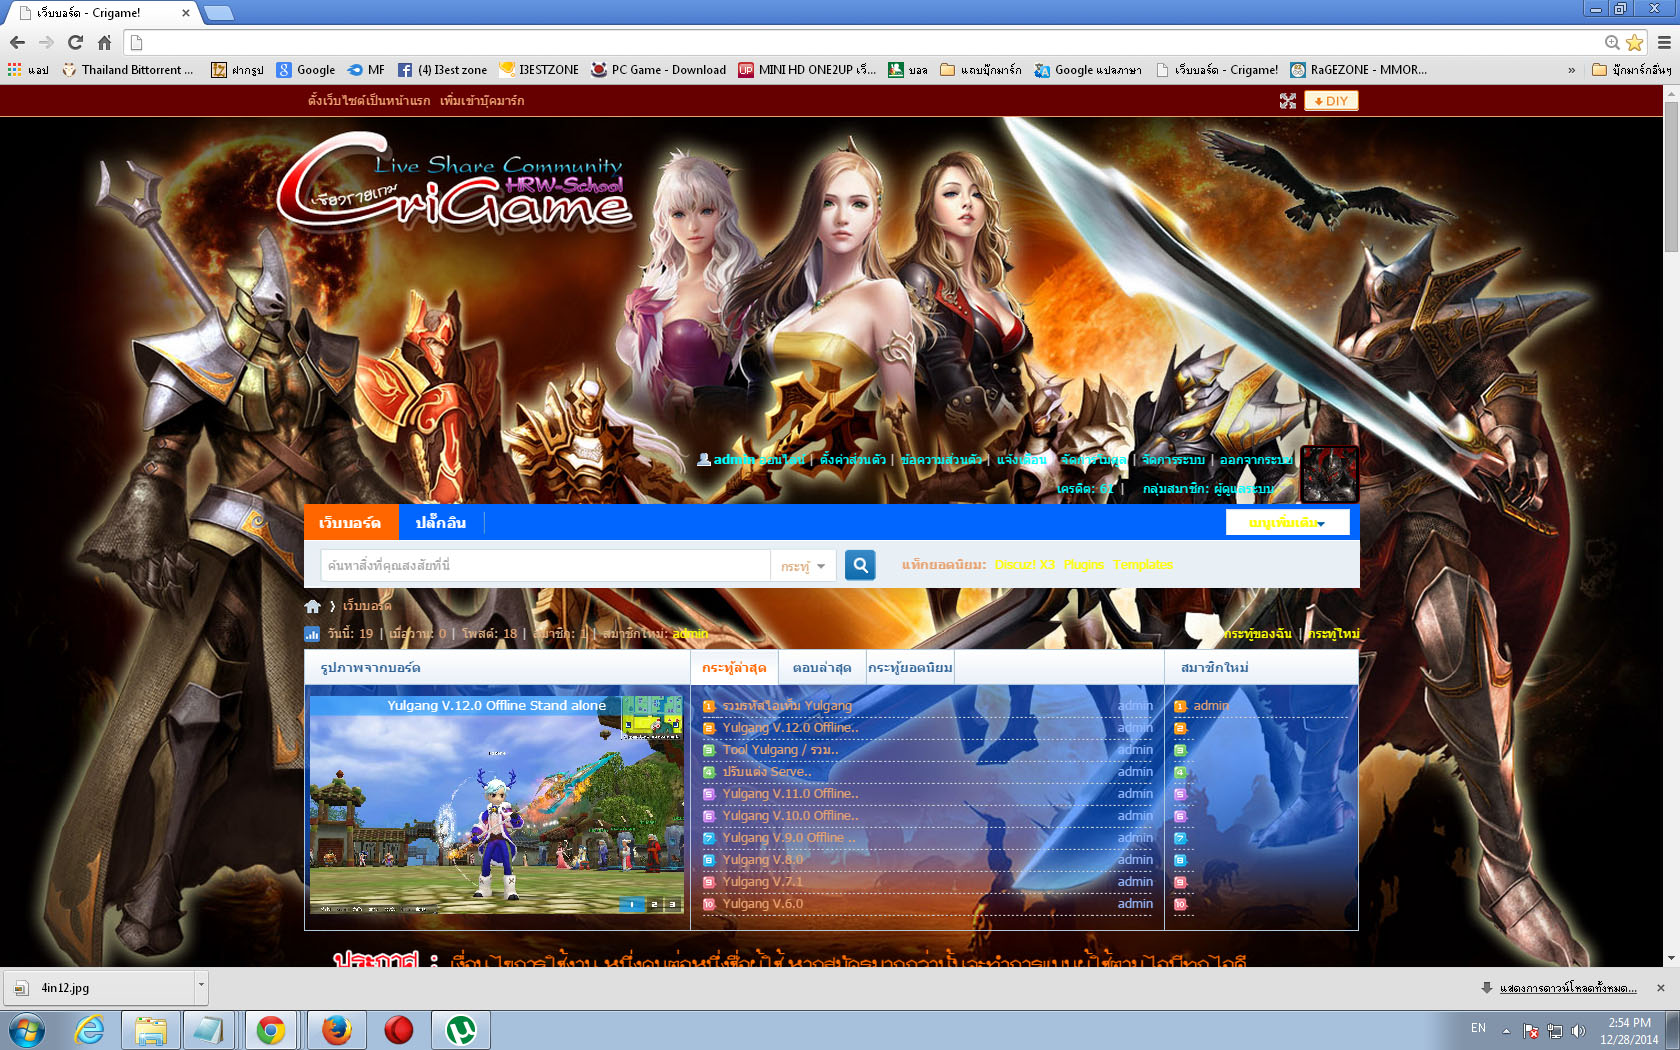The width and height of the screenshot is (1680, 1050).
Task: Click the Windows Start button
Action: (26, 1030)
